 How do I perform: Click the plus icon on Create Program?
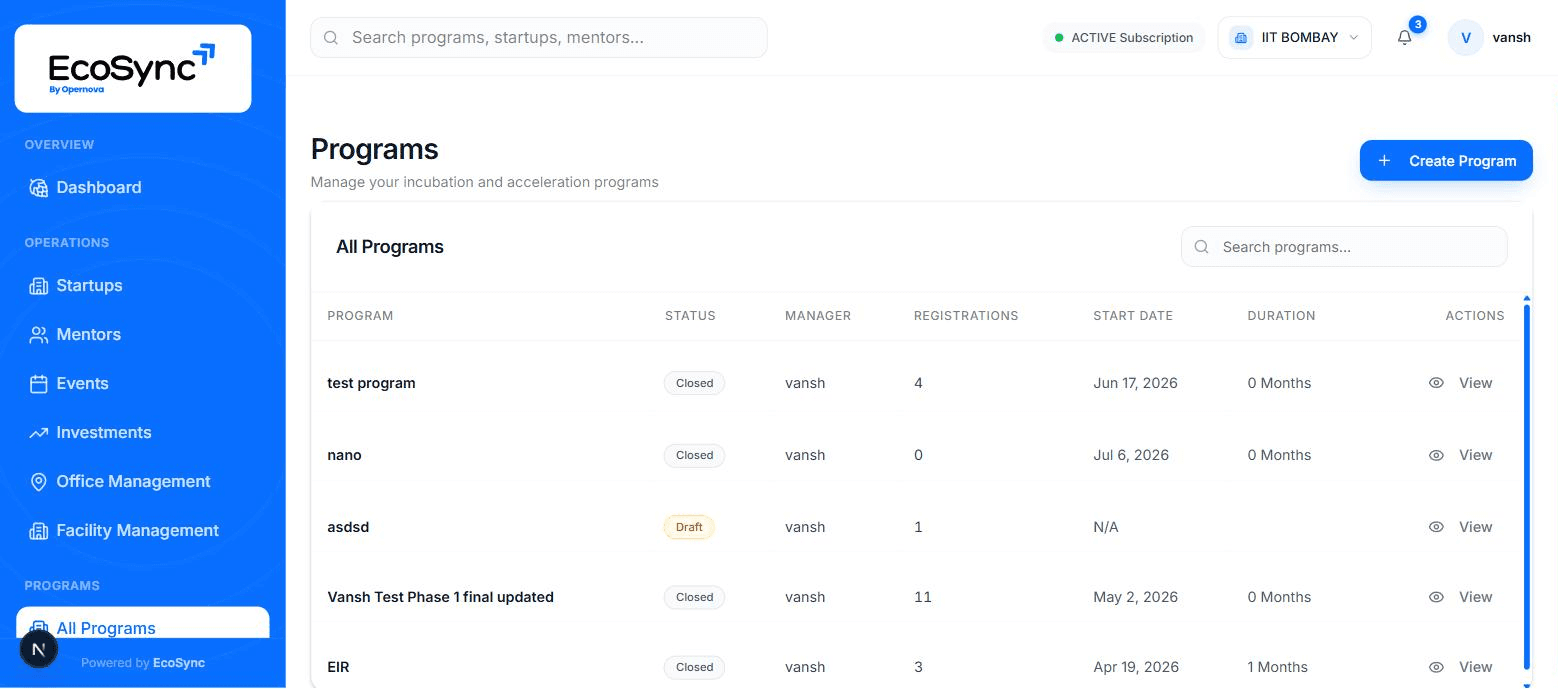(x=1384, y=161)
